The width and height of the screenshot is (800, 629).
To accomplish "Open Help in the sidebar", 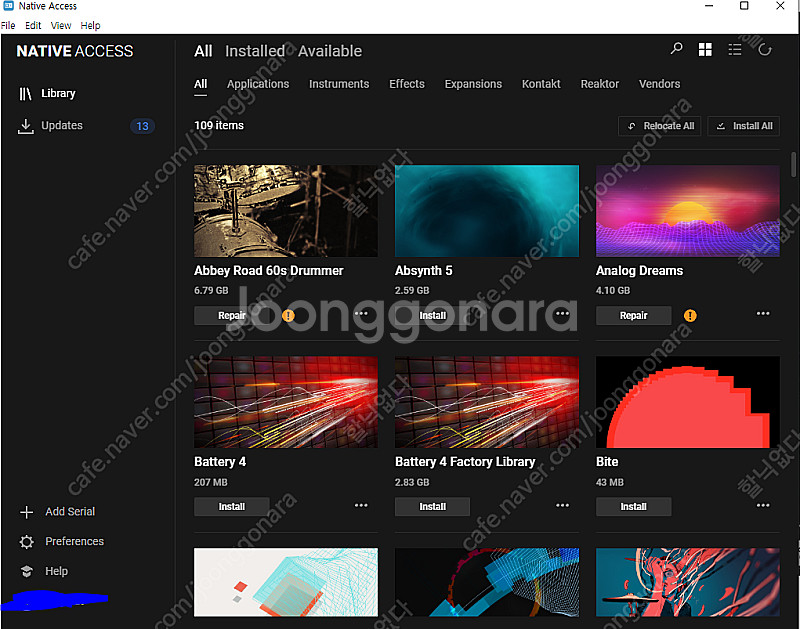I will pos(56,571).
